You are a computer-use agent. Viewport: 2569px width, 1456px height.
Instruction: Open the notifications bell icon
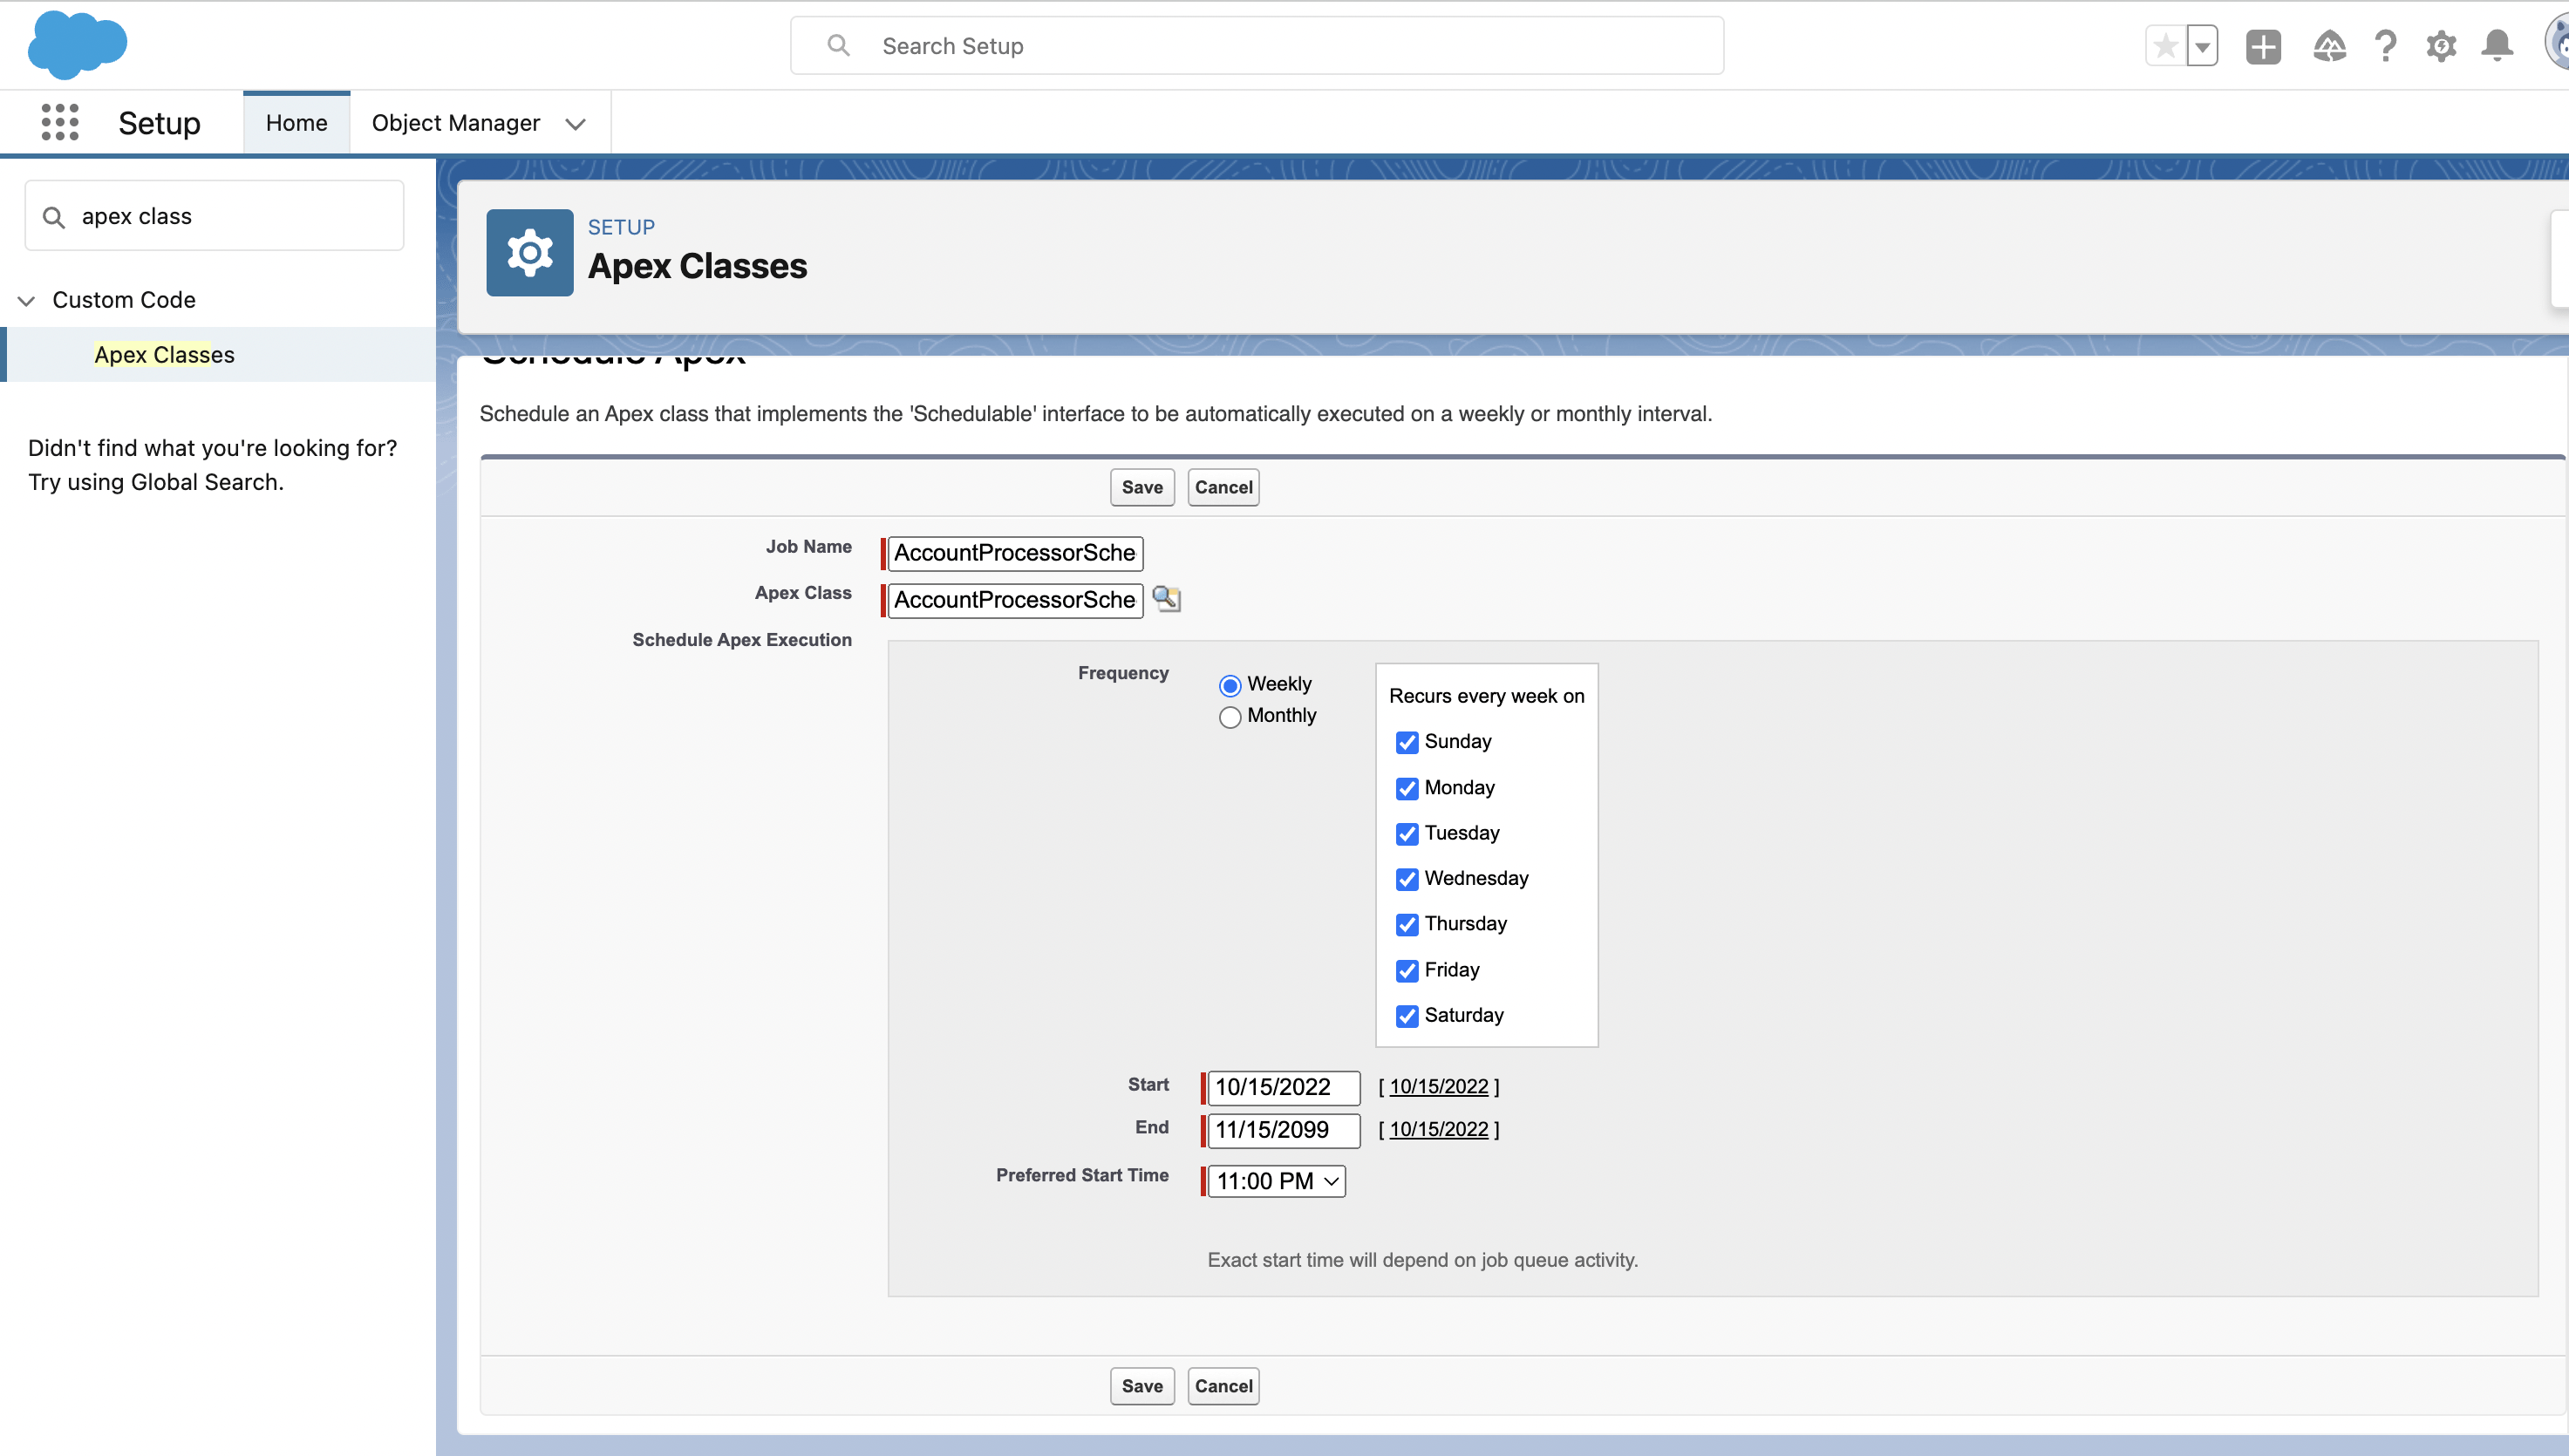click(x=2497, y=46)
